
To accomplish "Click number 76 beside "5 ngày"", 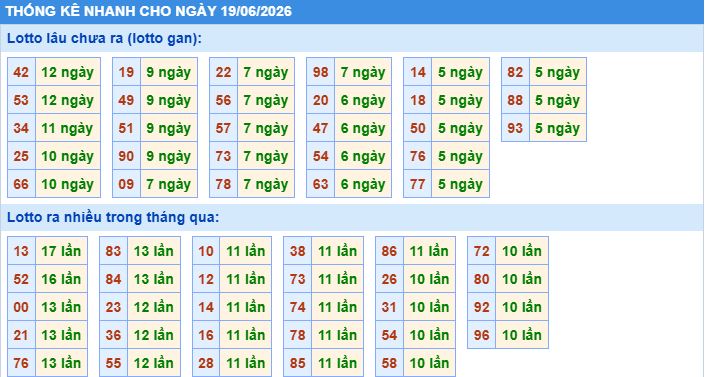I will click(x=418, y=156).
